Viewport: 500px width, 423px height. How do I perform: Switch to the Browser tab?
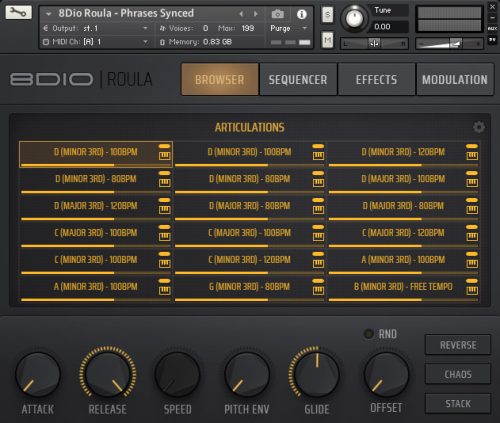[220, 80]
